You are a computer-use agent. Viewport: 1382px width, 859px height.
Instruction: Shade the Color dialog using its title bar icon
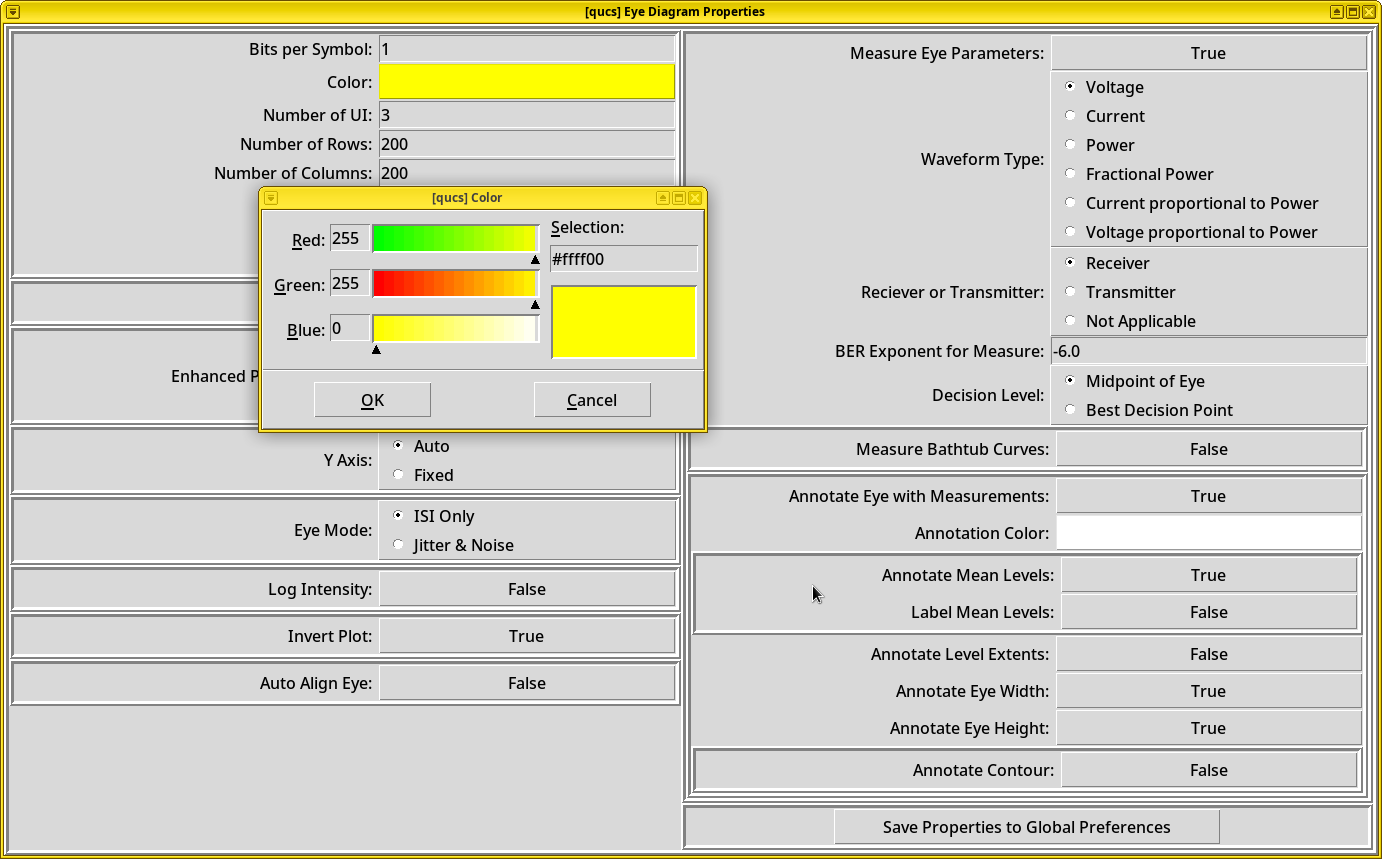(662, 198)
